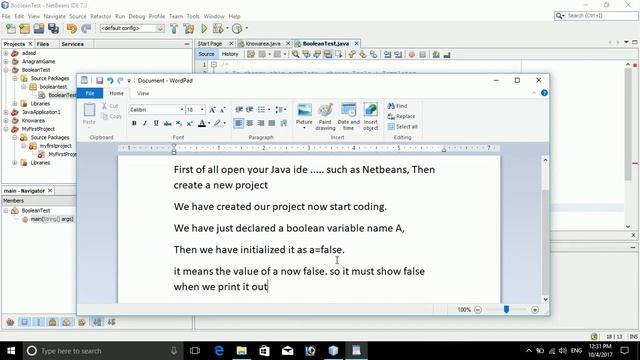640x360 pixels.
Task: Select Center alignment in WordPad
Action: 249,123
